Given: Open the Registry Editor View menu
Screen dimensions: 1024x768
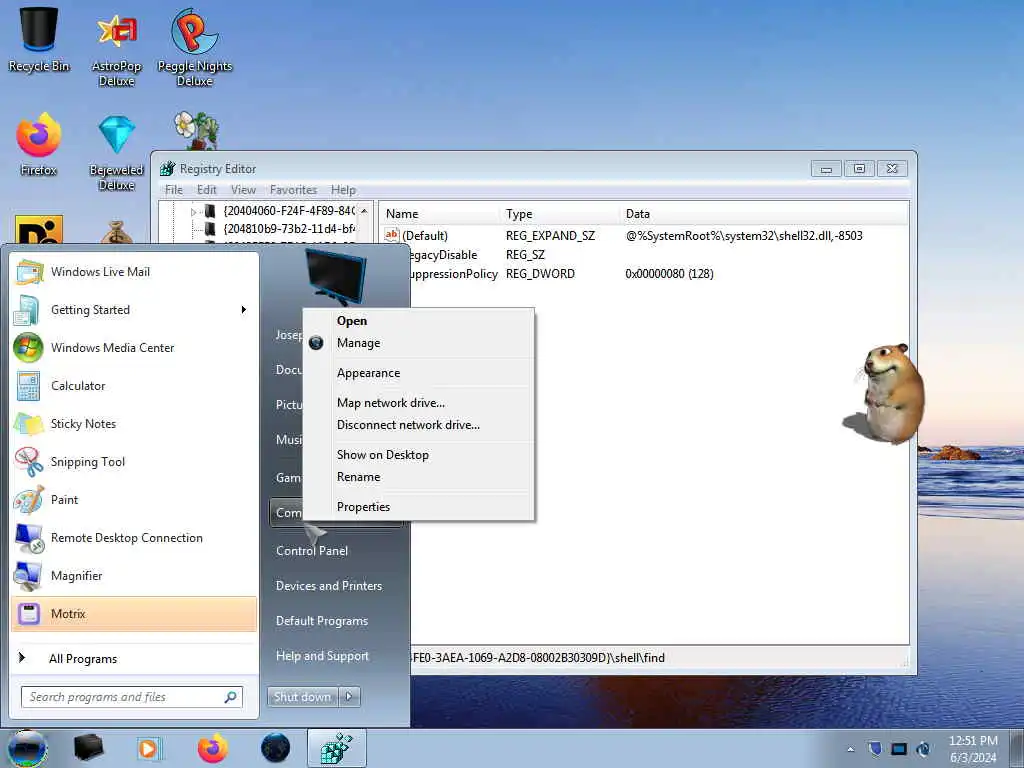Looking at the screenshot, I should tap(243, 190).
